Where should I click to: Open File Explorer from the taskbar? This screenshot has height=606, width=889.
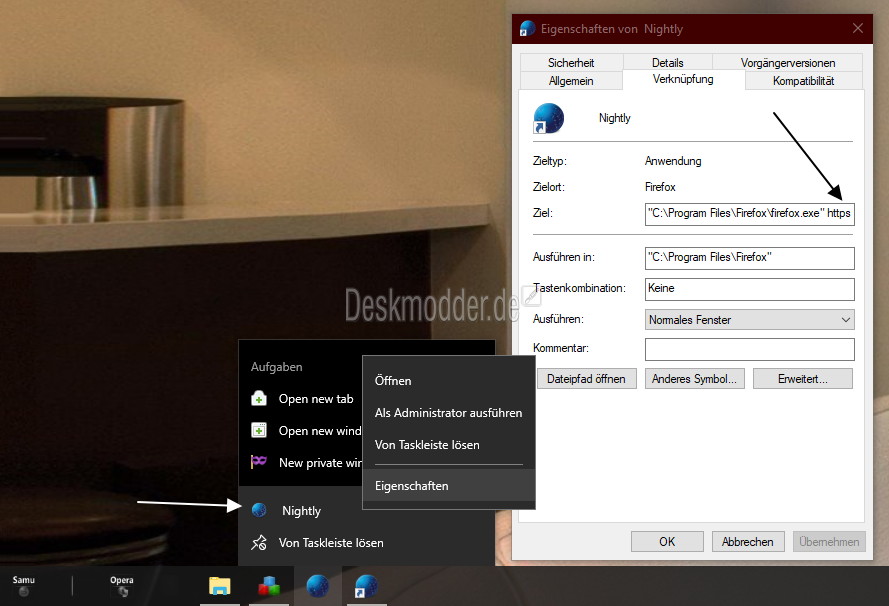pyautogui.click(x=219, y=586)
